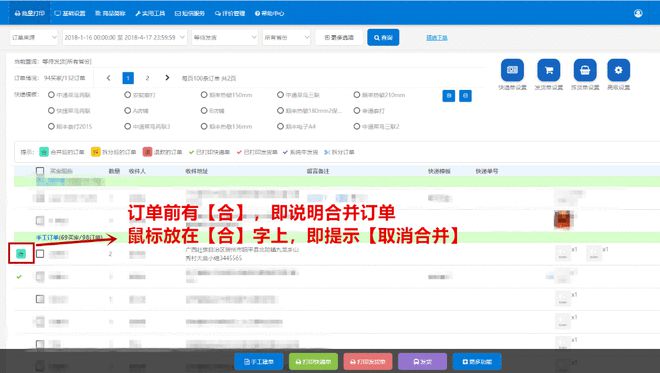Expand the 等待发货 status dropdown
The width and height of the screenshot is (660, 373).
pyautogui.click(x=224, y=37)
